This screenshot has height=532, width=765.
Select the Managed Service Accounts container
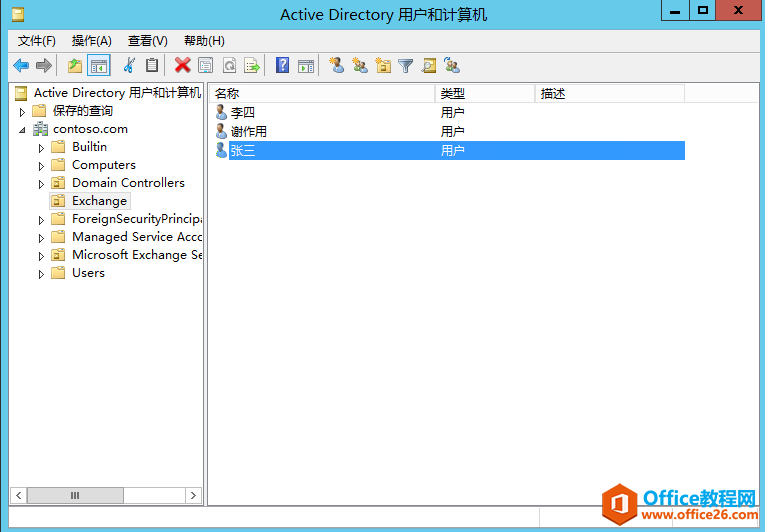point(137,237)
